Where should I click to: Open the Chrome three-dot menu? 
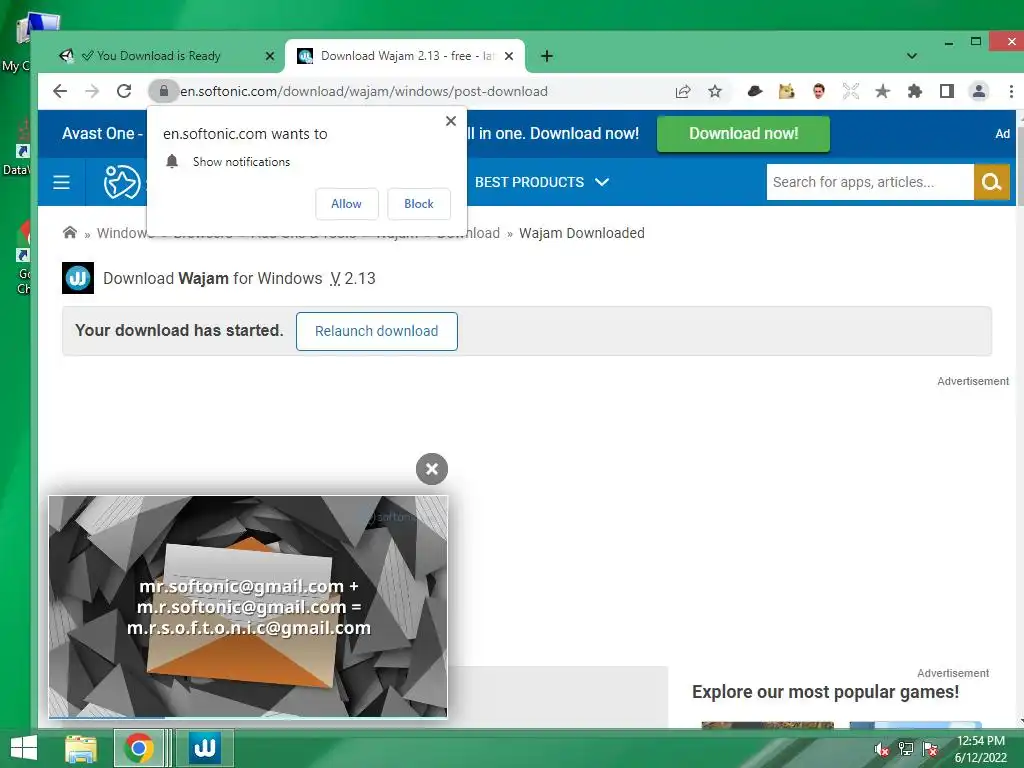pos(1011,91)
